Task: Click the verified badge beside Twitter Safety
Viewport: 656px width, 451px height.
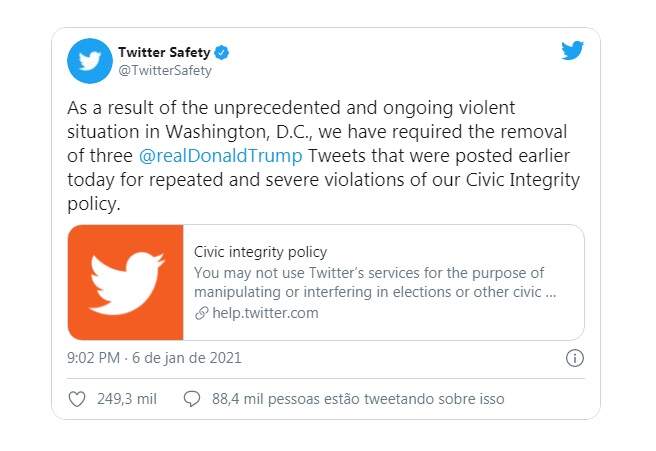Action: [x=225, y=52]
